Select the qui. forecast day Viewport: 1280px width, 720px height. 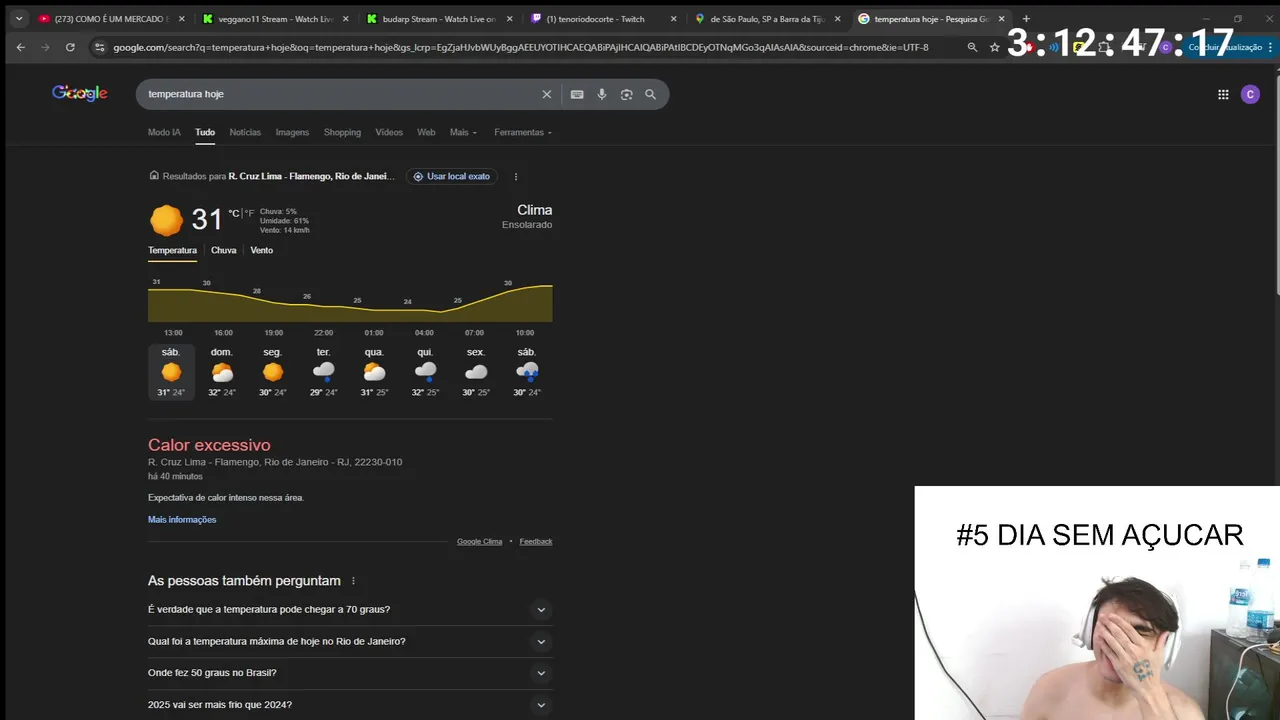click(x=425, y=372)
